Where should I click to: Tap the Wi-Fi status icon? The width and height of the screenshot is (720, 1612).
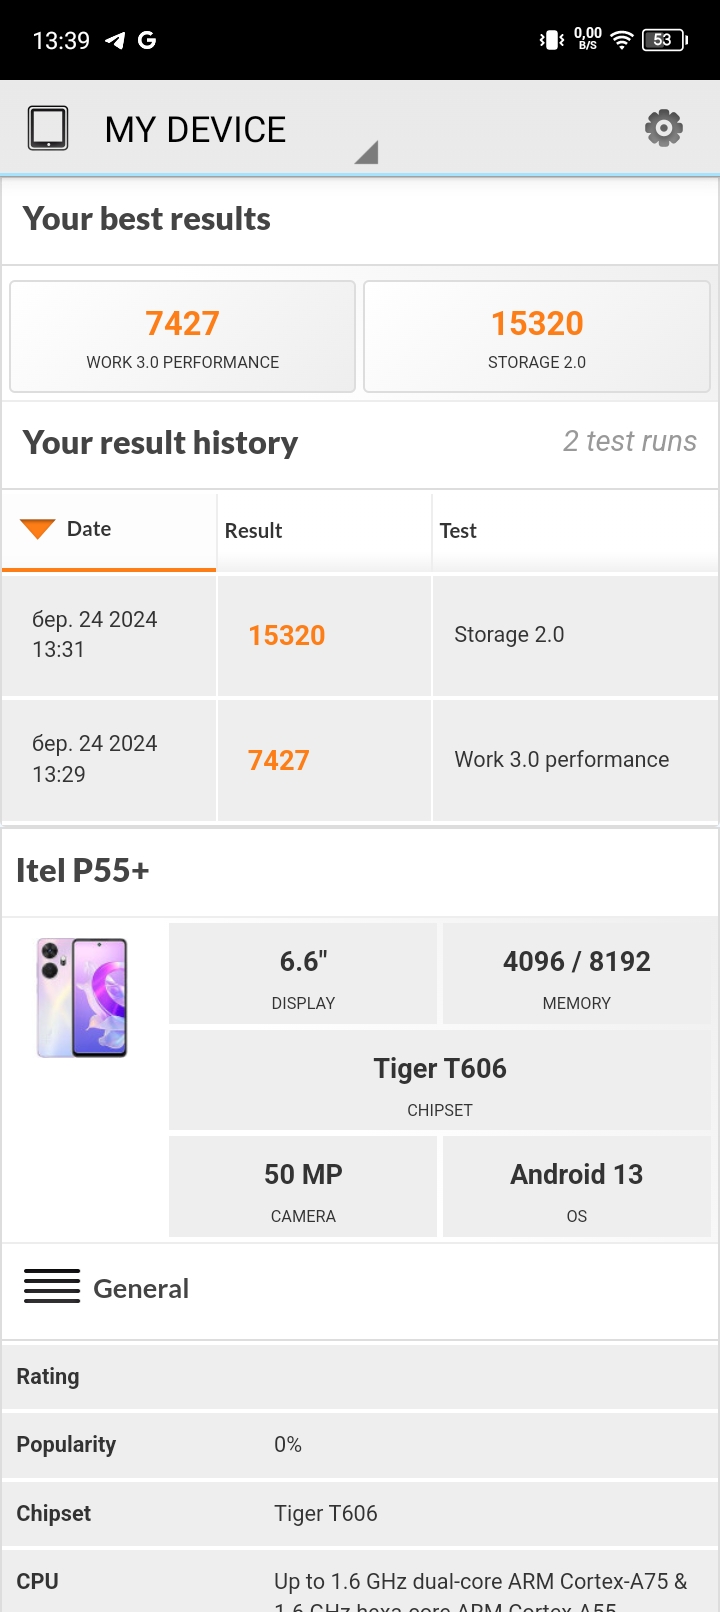click(x=621, y=40)
